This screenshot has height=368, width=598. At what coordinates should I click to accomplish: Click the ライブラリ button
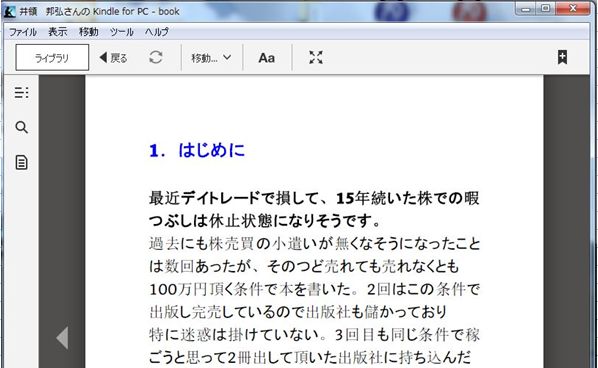click(52, 58)
